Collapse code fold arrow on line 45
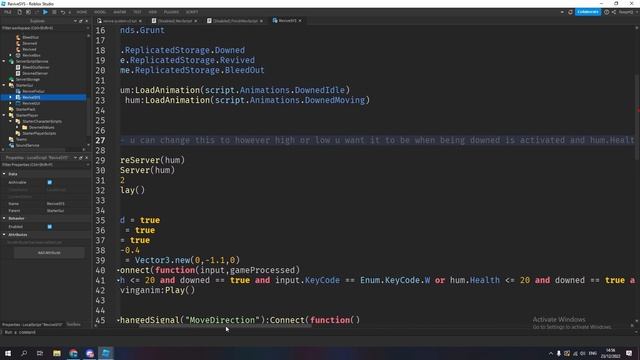The width and height of the screenshot is (640, 360). point(118,320)
